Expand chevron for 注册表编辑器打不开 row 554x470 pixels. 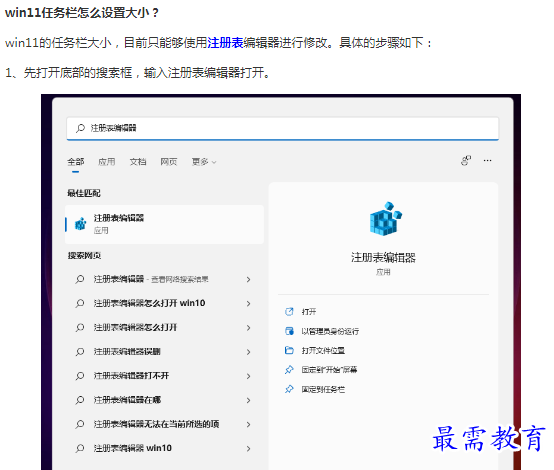(248, 376)
